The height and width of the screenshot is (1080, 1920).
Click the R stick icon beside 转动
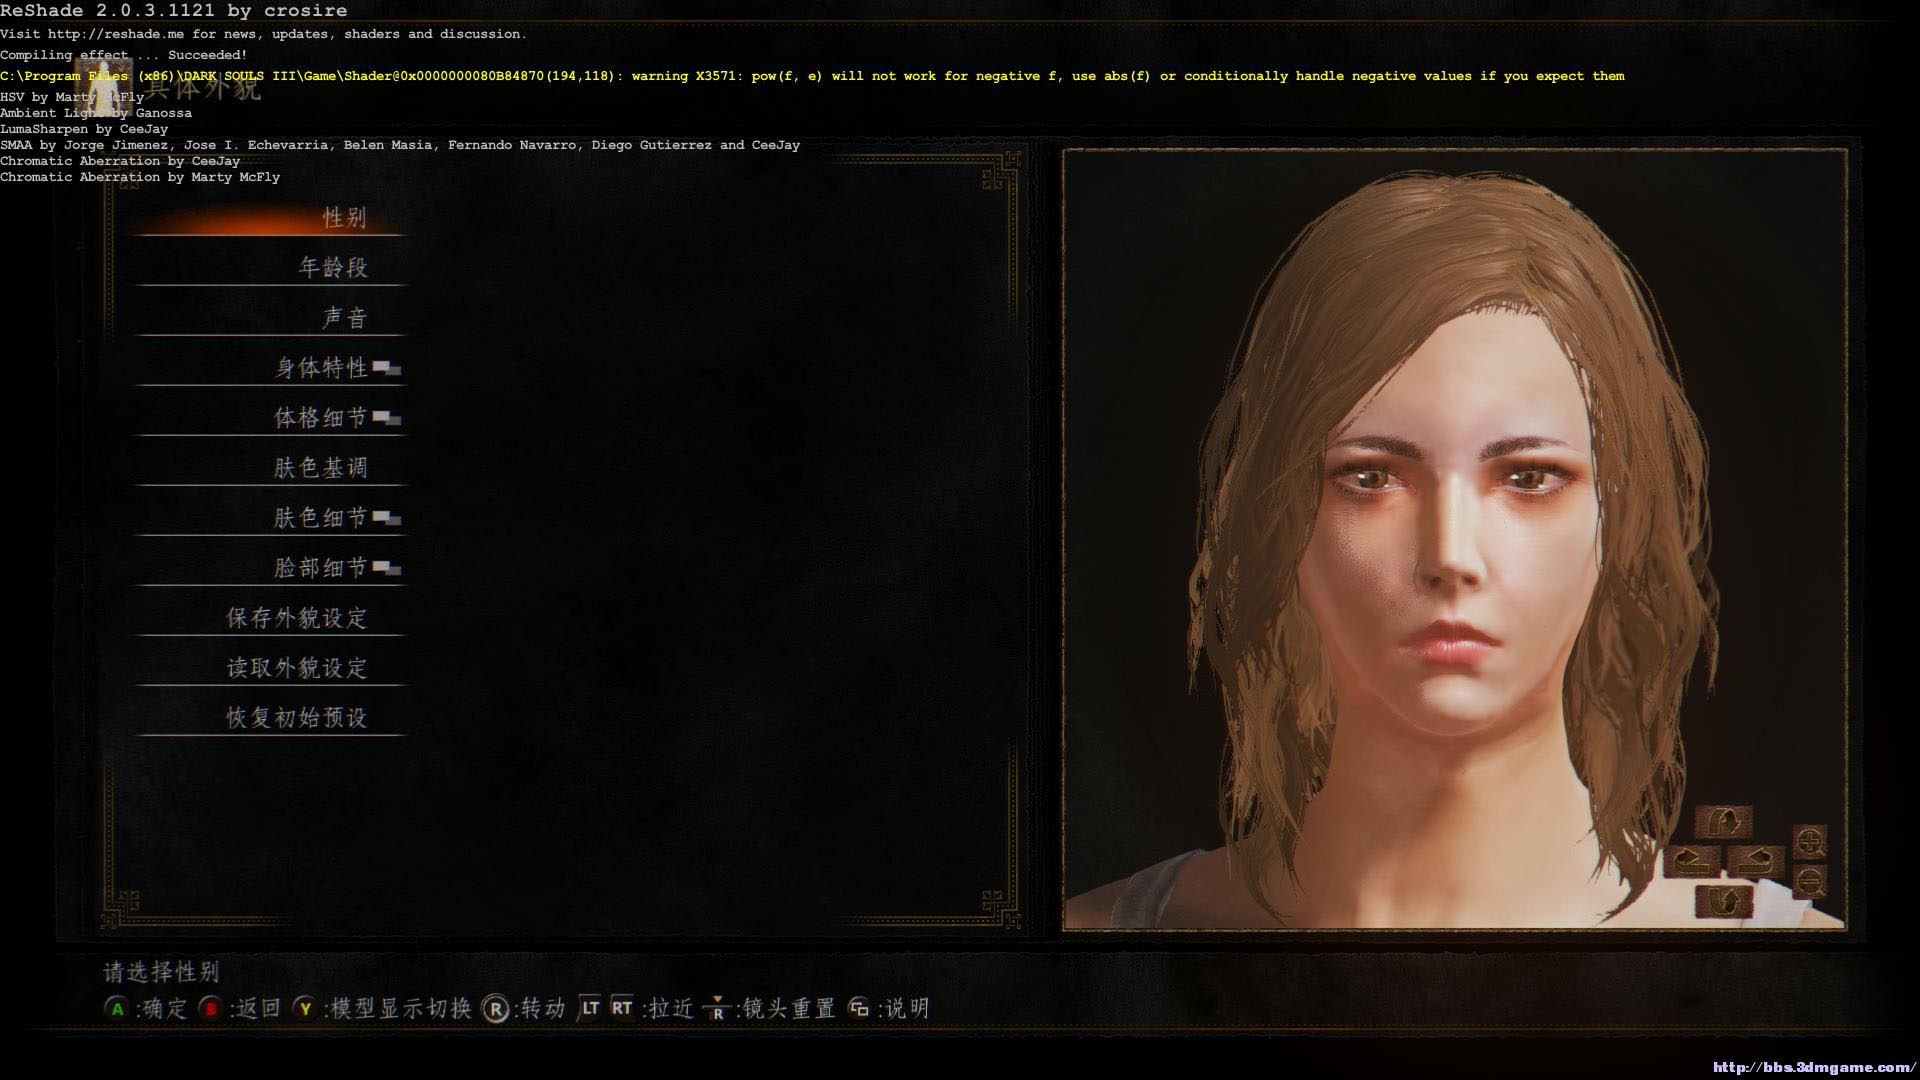tap(495, 1009)
